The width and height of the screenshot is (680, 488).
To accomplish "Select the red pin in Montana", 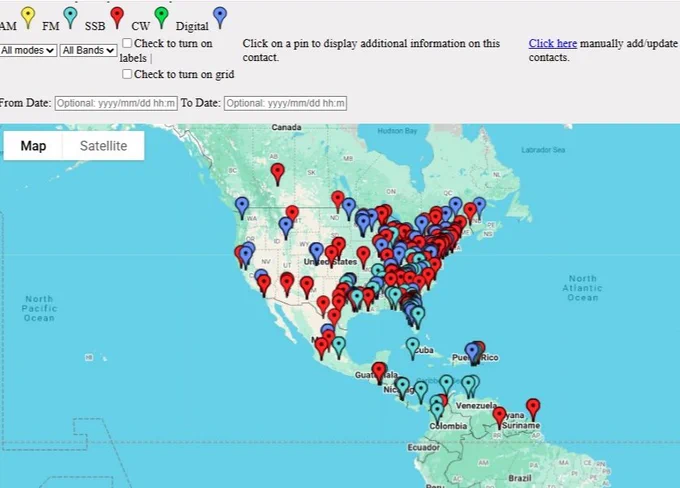I will coord(293,212).
